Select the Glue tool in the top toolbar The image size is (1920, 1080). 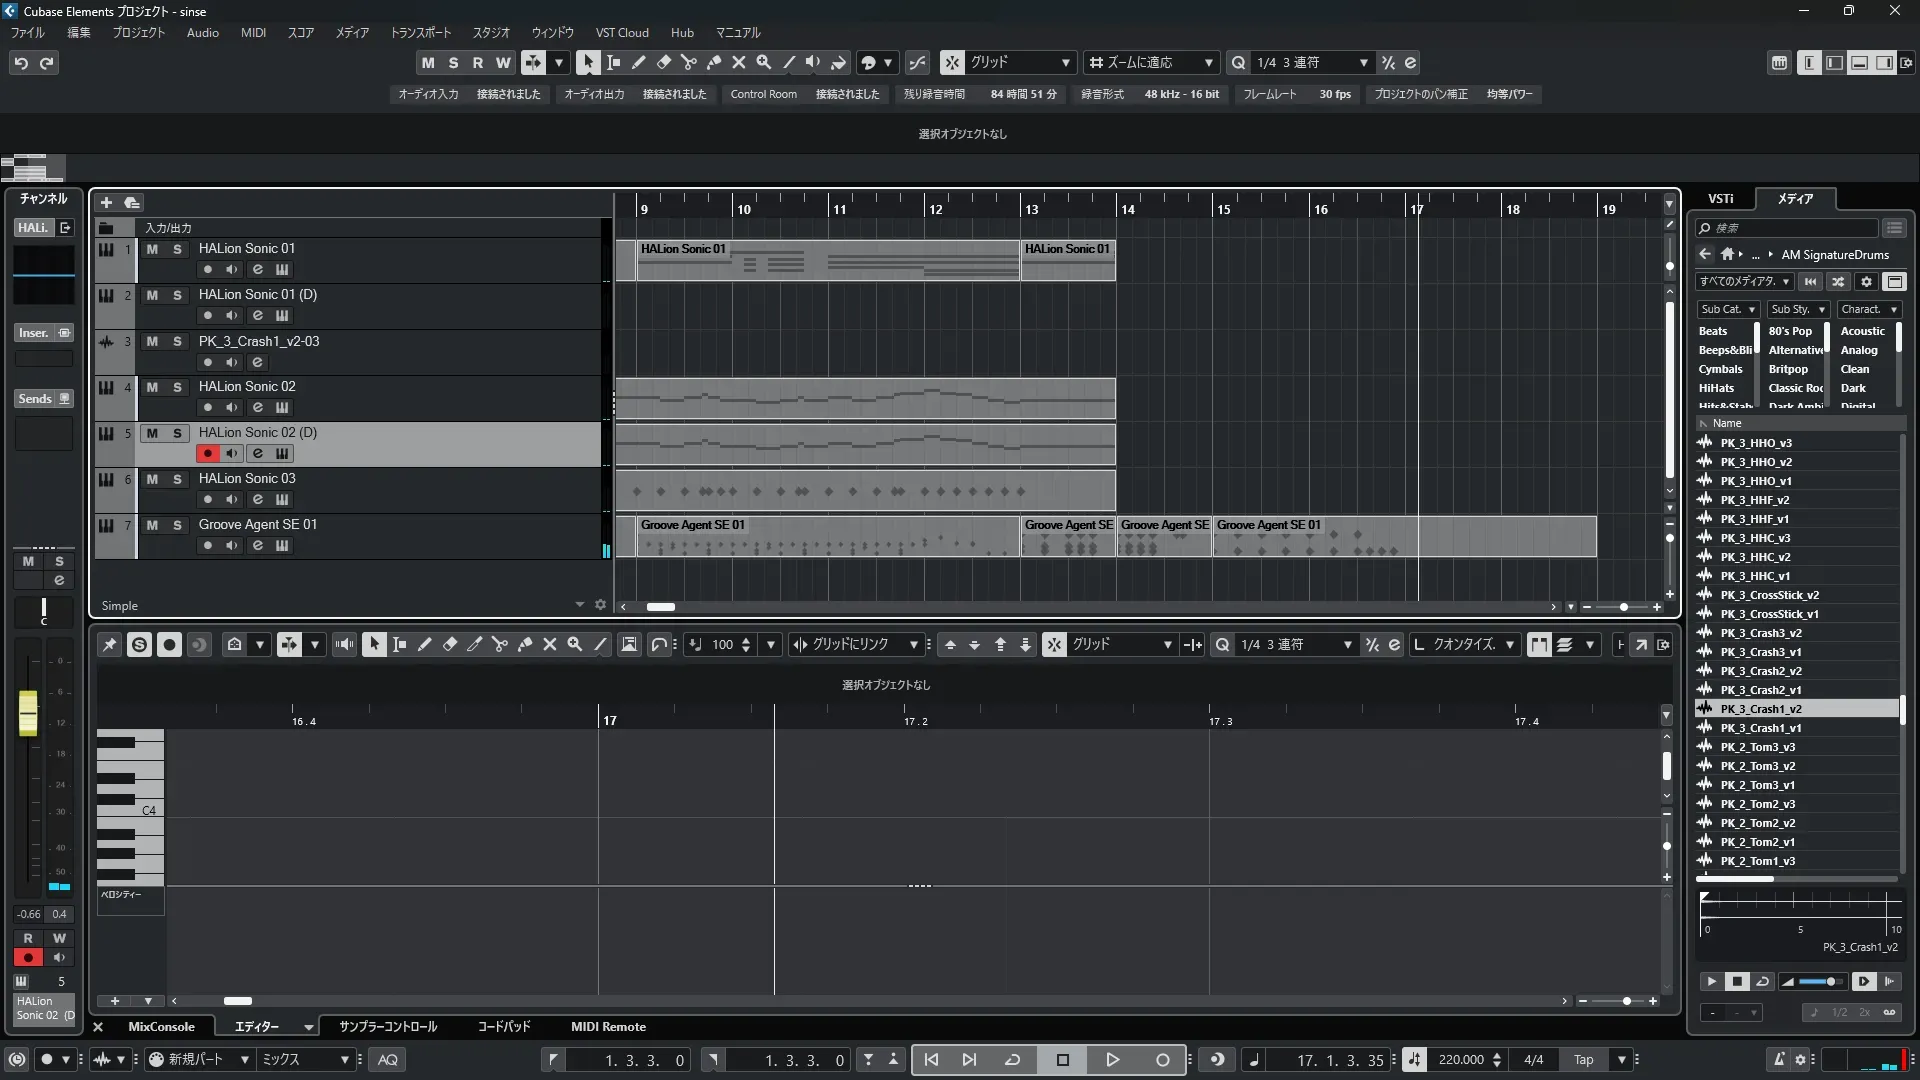point(713,62)
